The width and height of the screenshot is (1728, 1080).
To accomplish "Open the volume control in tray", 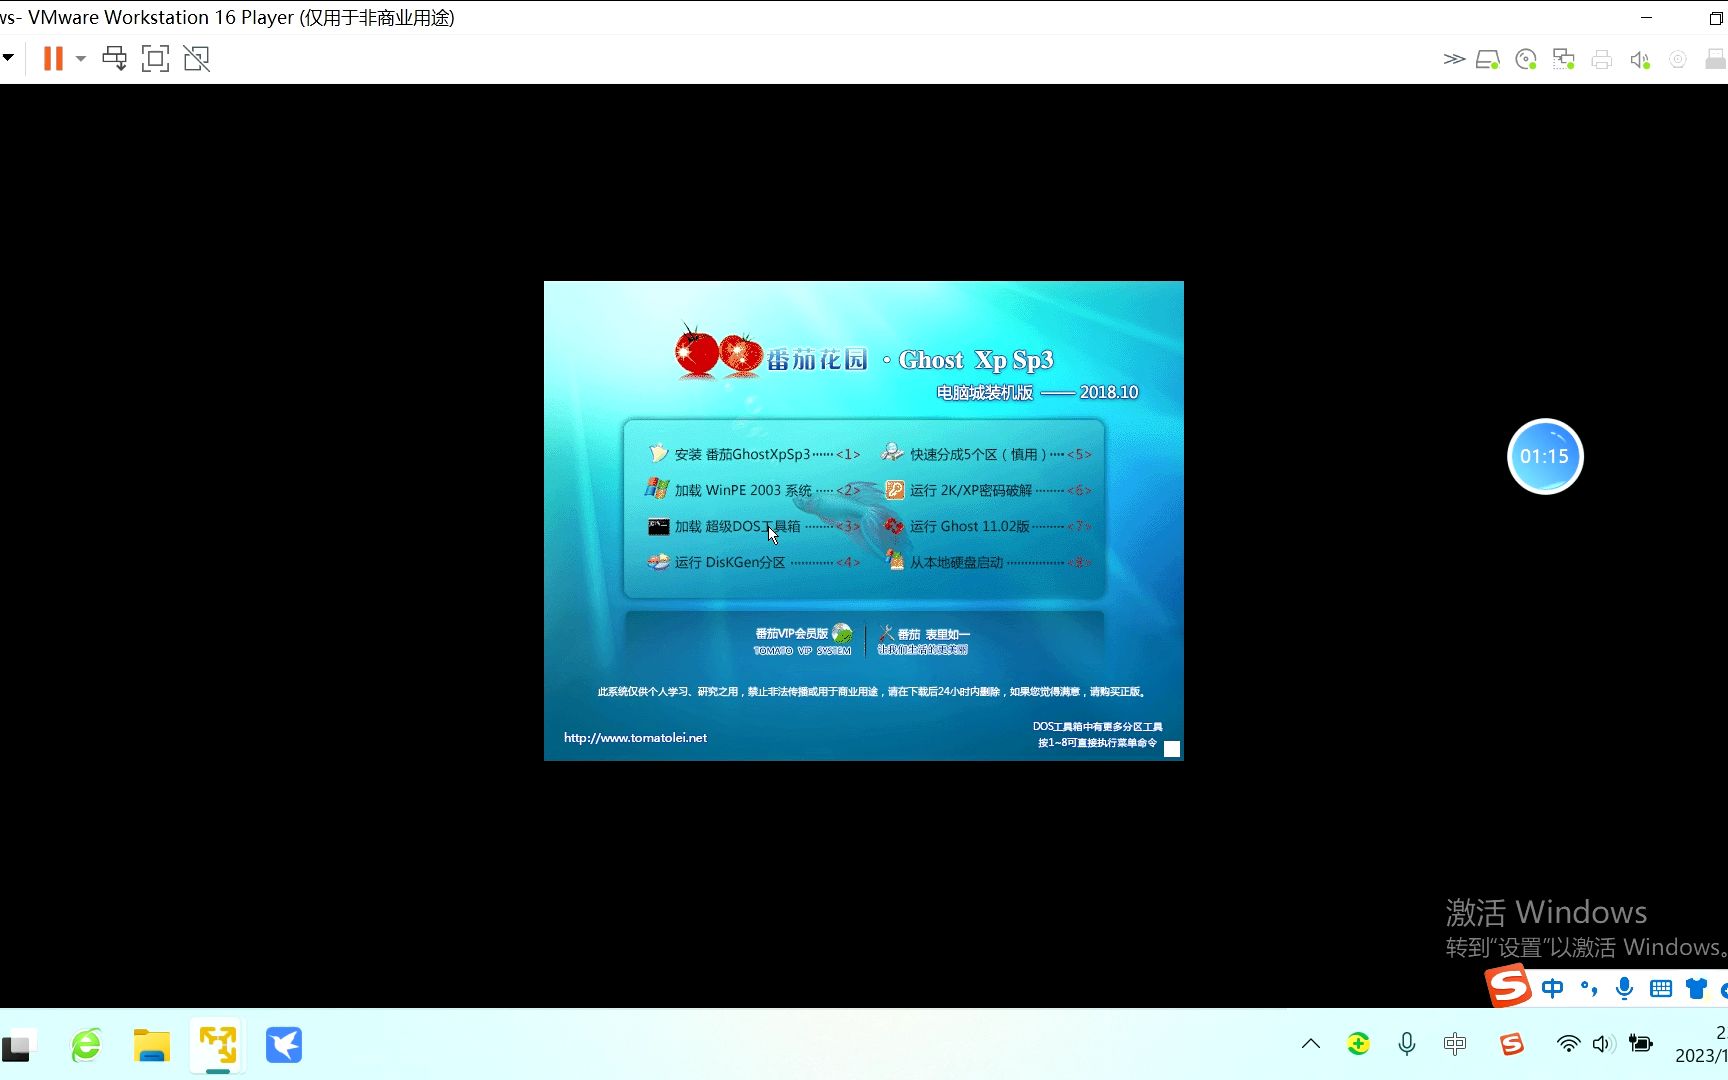I will [1603, 1044].
